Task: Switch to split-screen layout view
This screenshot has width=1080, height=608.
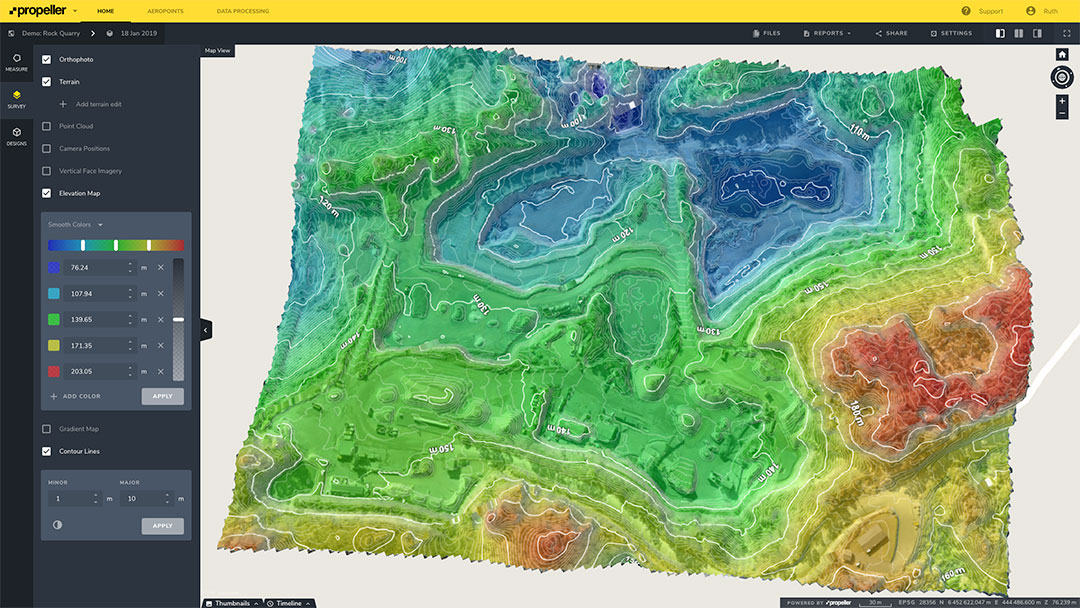Action: pyautogui.click(x=1019, y=33)
